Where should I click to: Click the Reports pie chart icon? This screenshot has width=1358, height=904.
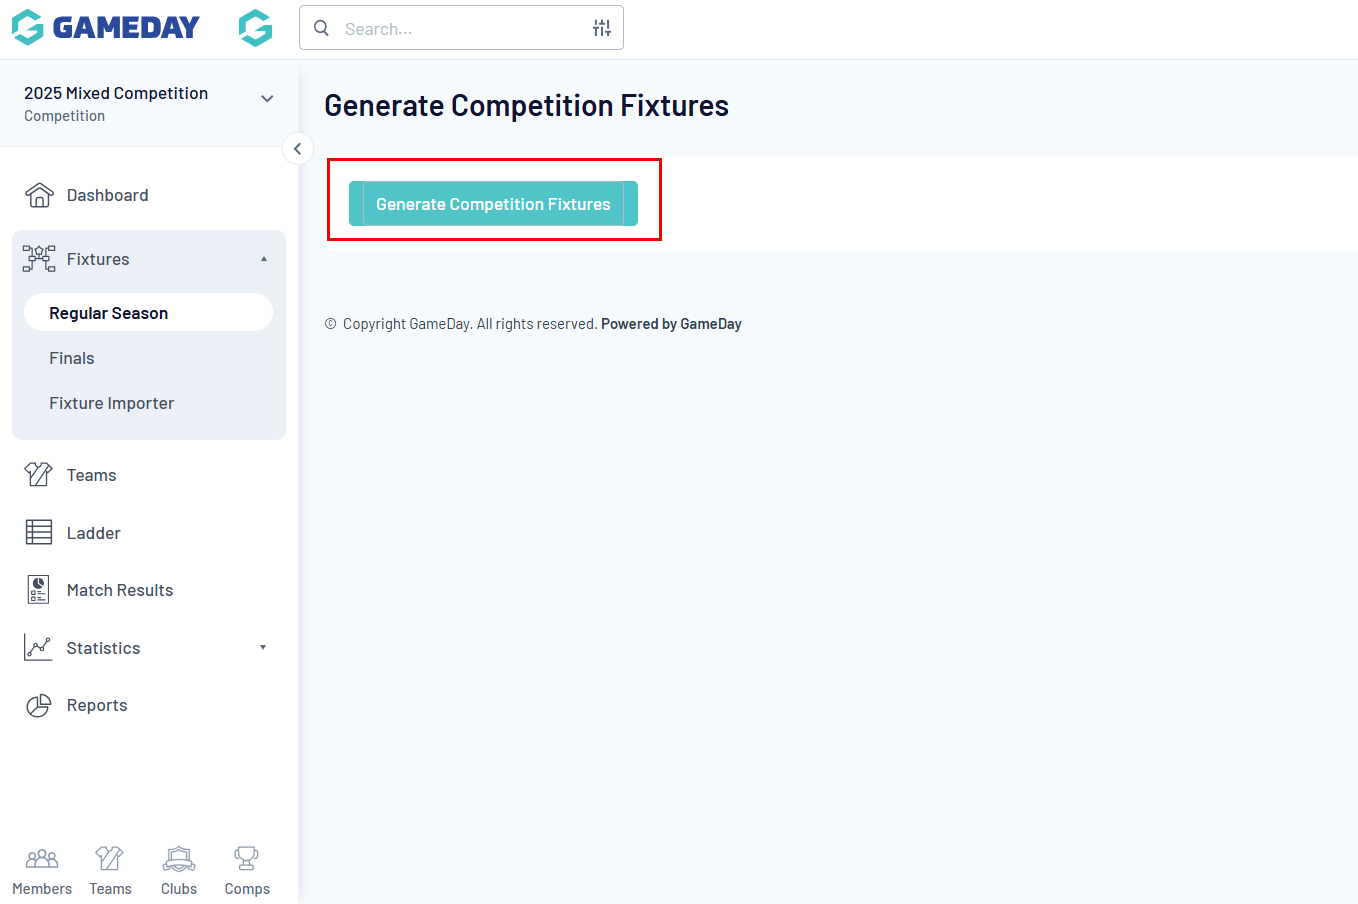pos(39,706)
